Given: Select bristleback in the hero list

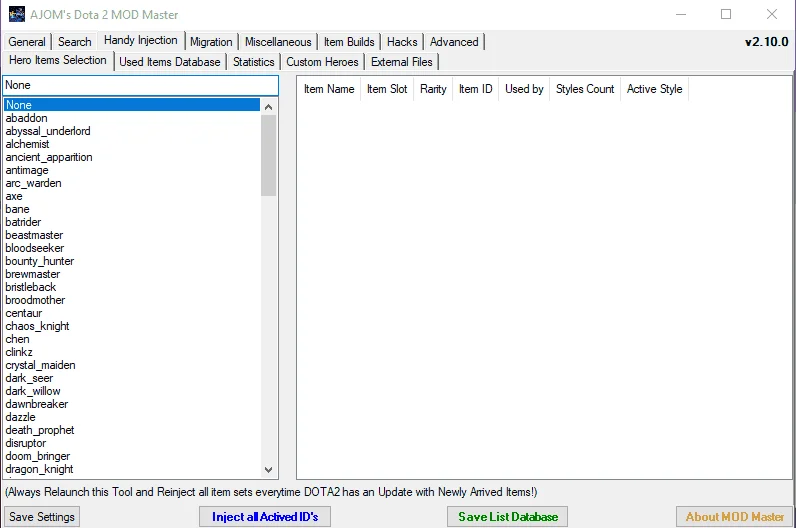Looking at the screenshot, I should point(132,287).
